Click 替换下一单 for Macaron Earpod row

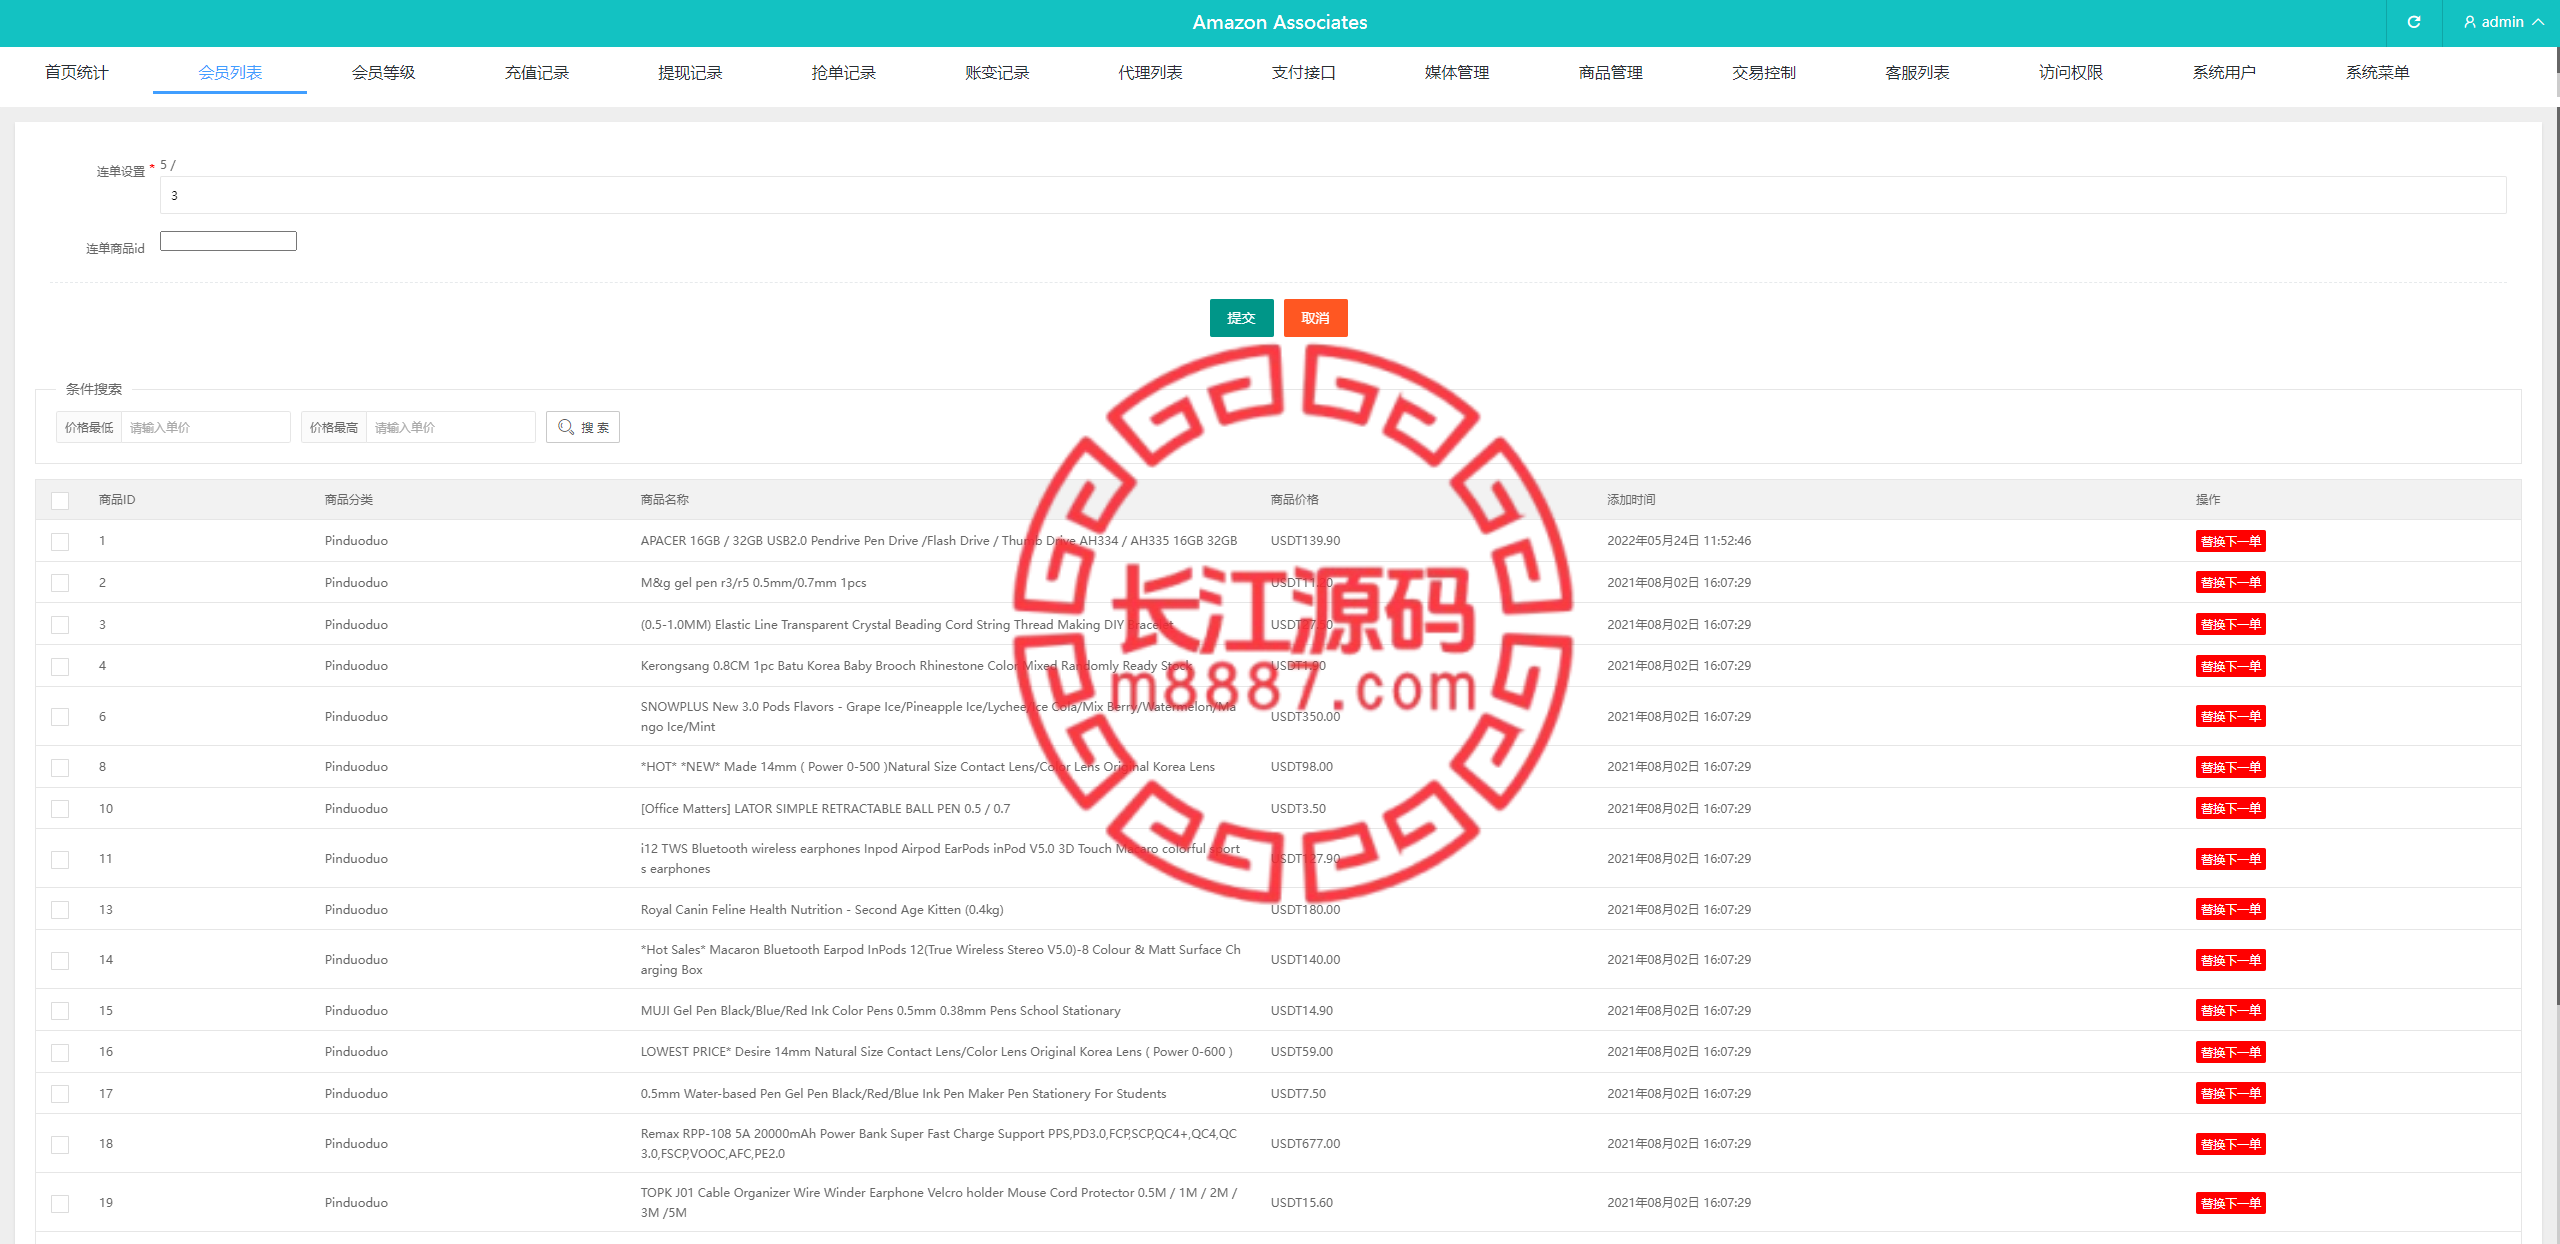pyautogui.click(x=2230, y=960)
